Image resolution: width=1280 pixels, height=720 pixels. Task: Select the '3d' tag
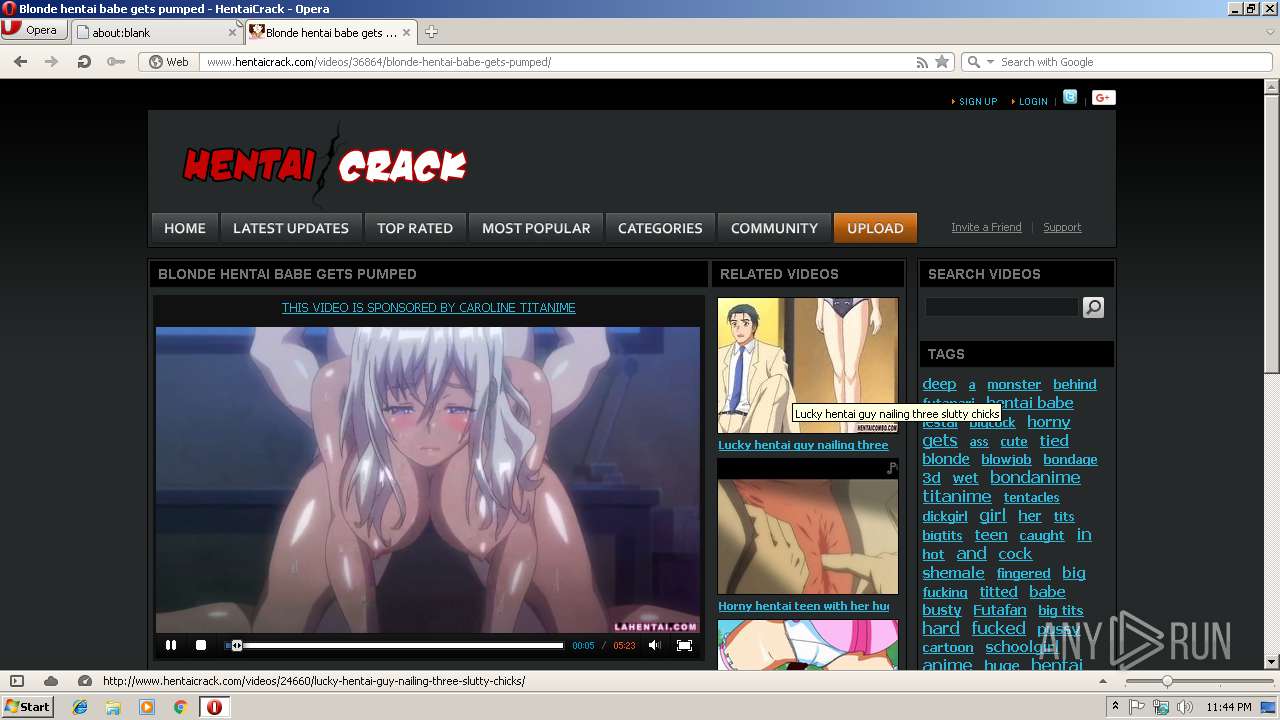(931, 478)
